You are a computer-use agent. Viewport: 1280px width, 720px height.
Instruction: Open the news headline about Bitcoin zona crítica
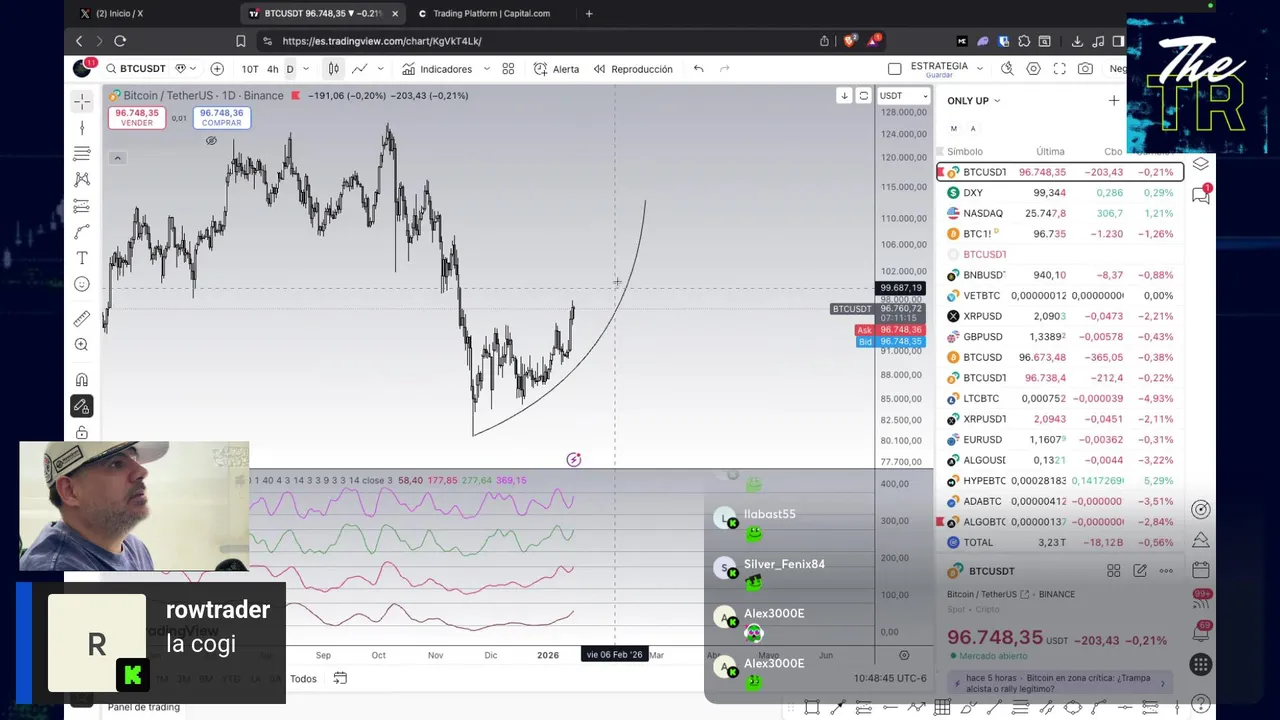click(1060, 684)
